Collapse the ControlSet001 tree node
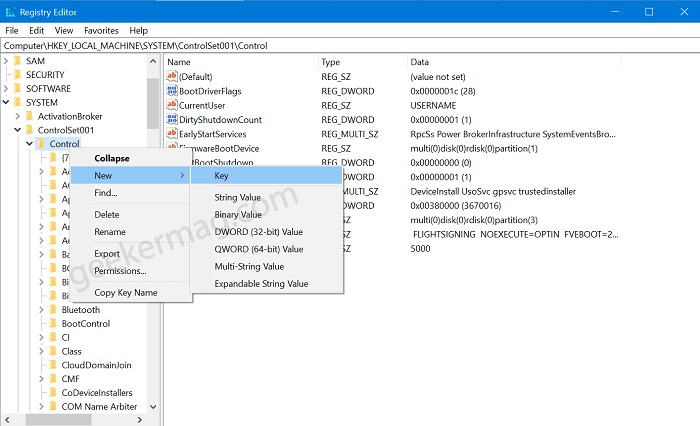 pyautogui.click(x=18, y=130)
